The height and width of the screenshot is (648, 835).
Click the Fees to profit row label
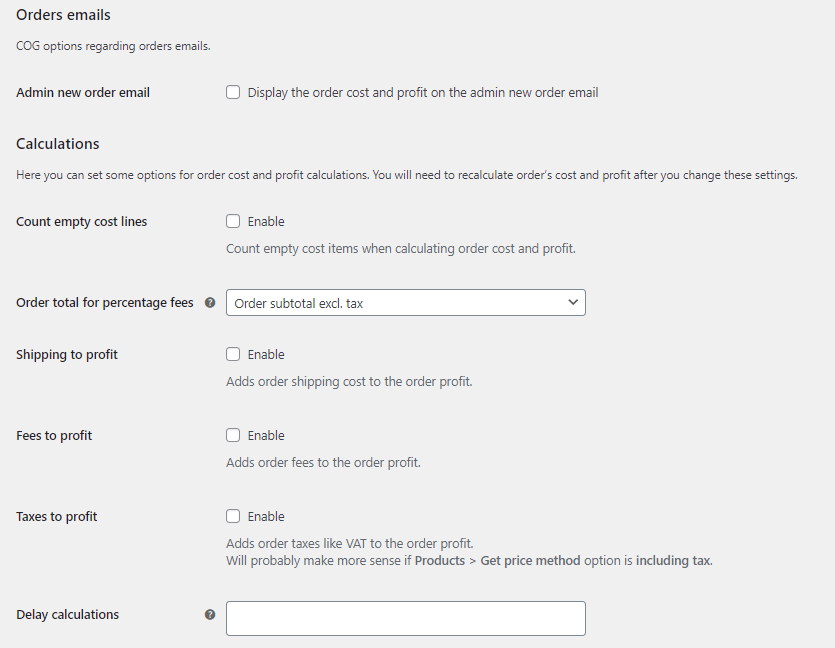tap(54, 436)
